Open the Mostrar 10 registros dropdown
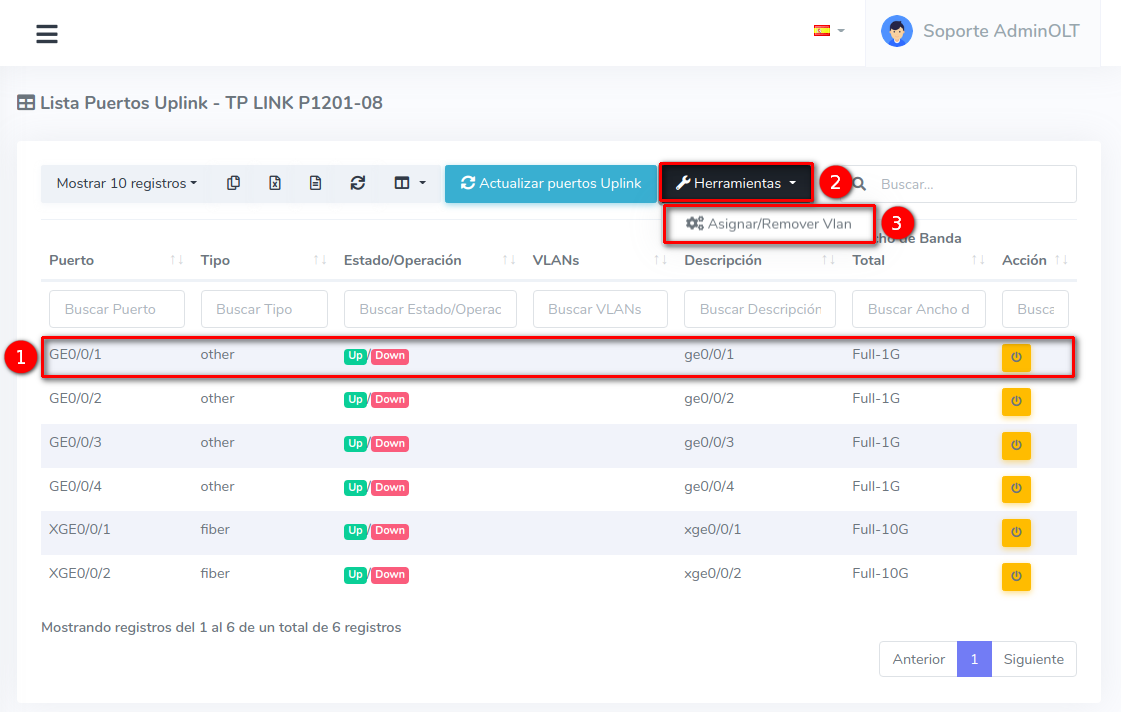The height and width of the screenshot is (712, 1121). click(x=126, y=183)
